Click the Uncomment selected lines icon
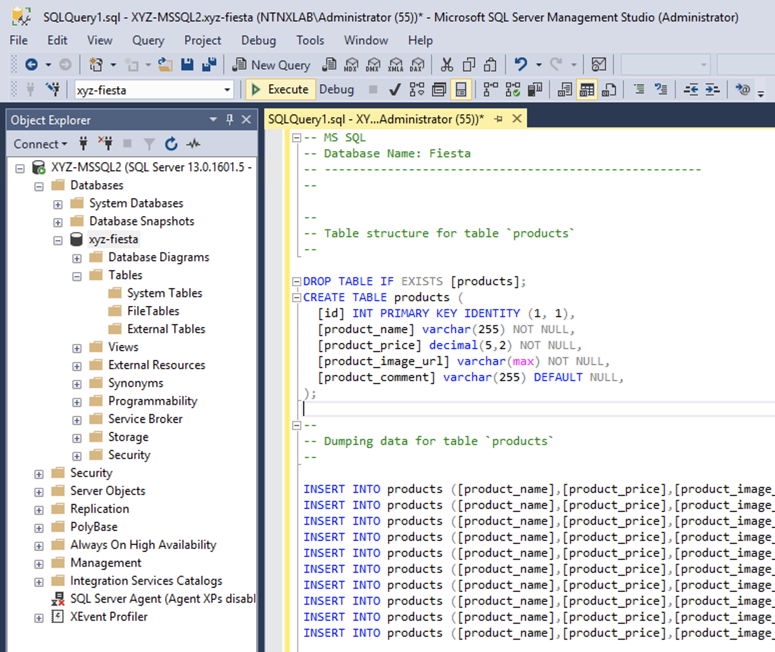This screenshot has width=775, height=652. [x=661, y=89]
